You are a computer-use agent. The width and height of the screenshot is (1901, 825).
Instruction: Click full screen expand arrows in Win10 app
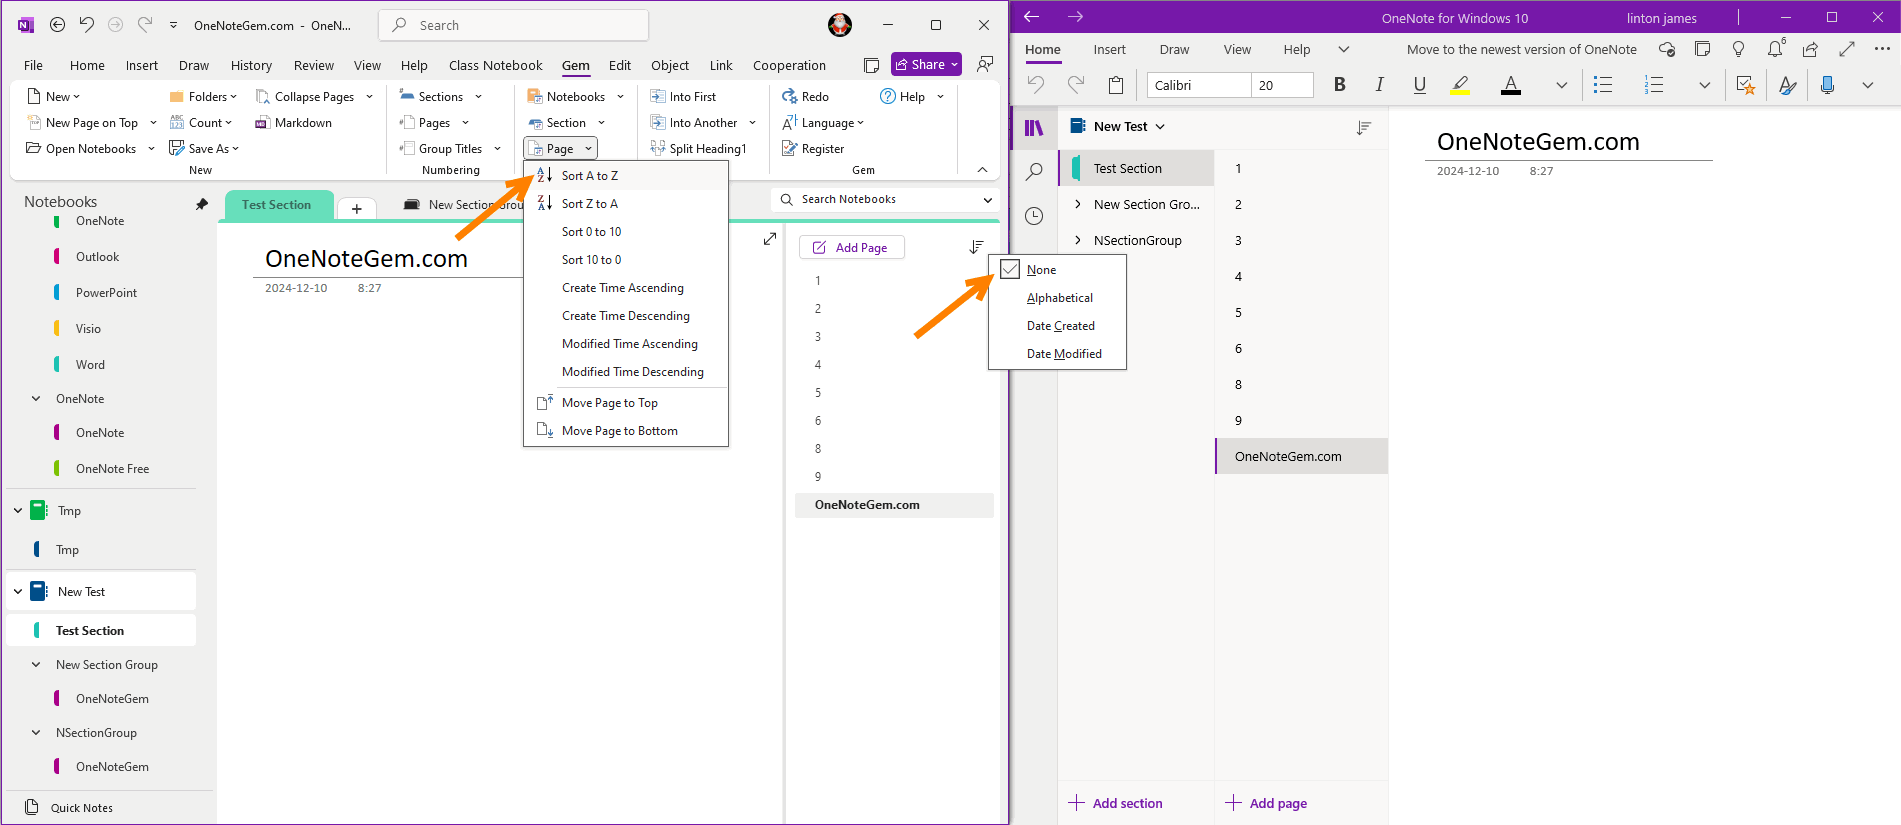click(x=1847, y=49)
